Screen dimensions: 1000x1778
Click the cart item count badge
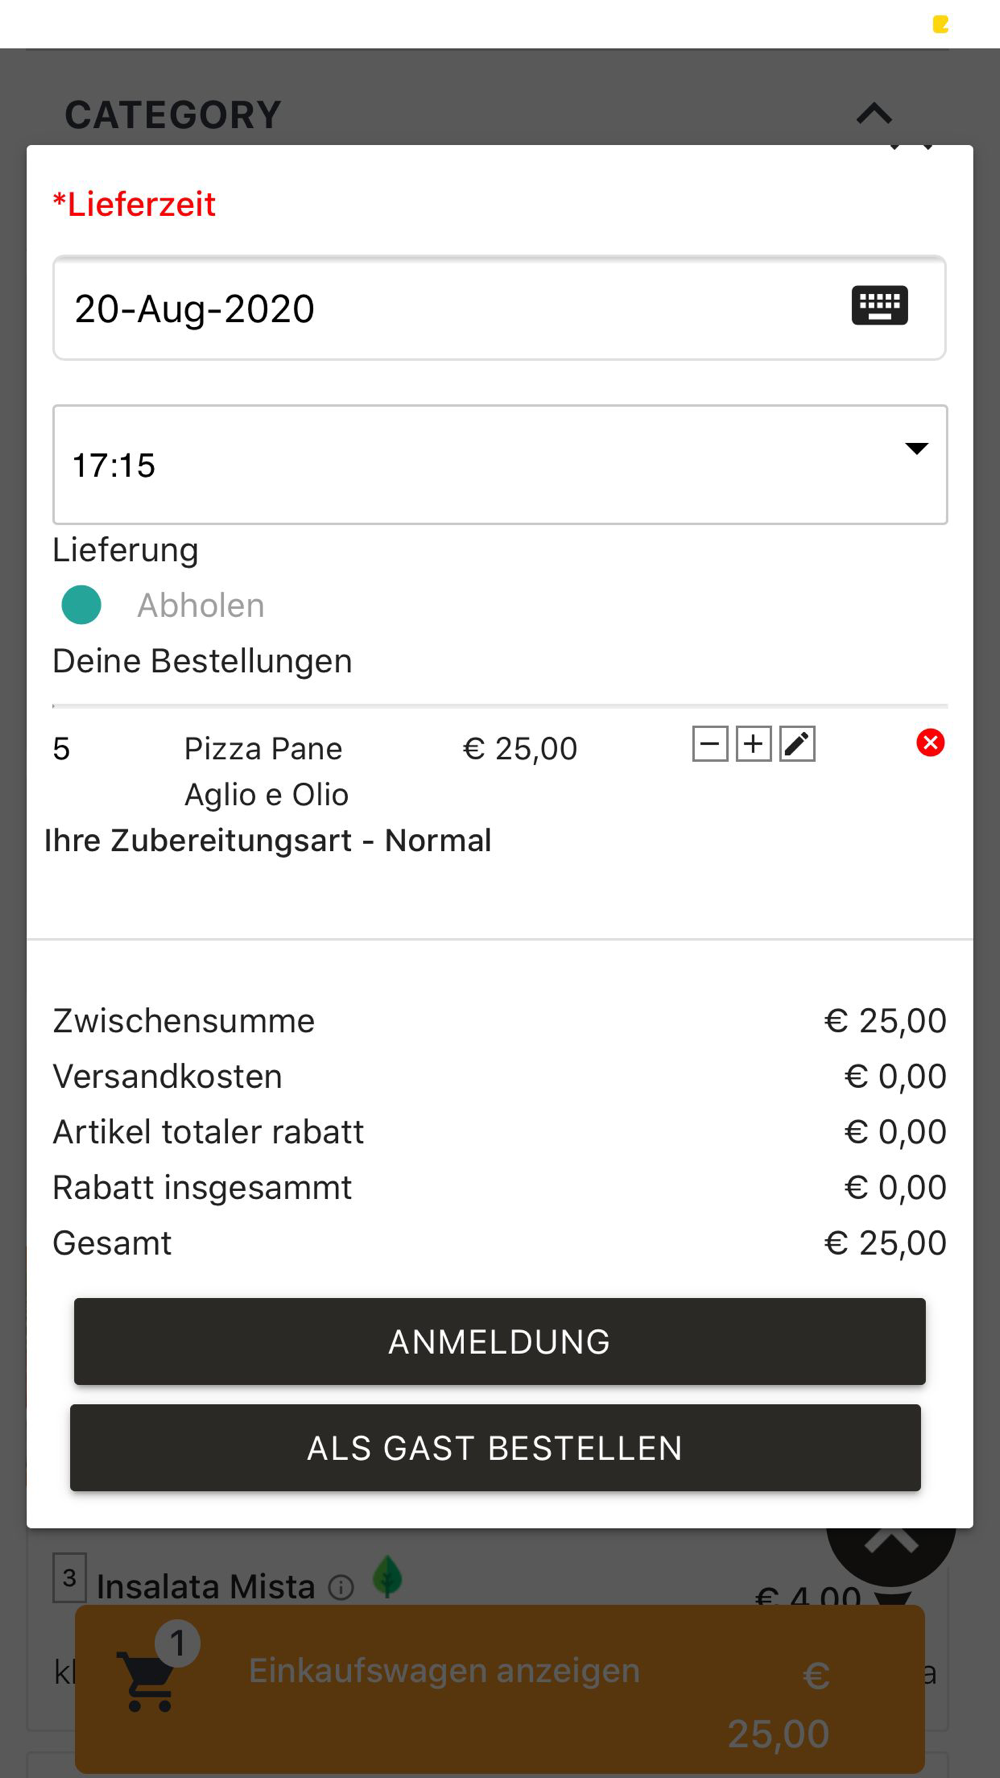[178, 1643]
